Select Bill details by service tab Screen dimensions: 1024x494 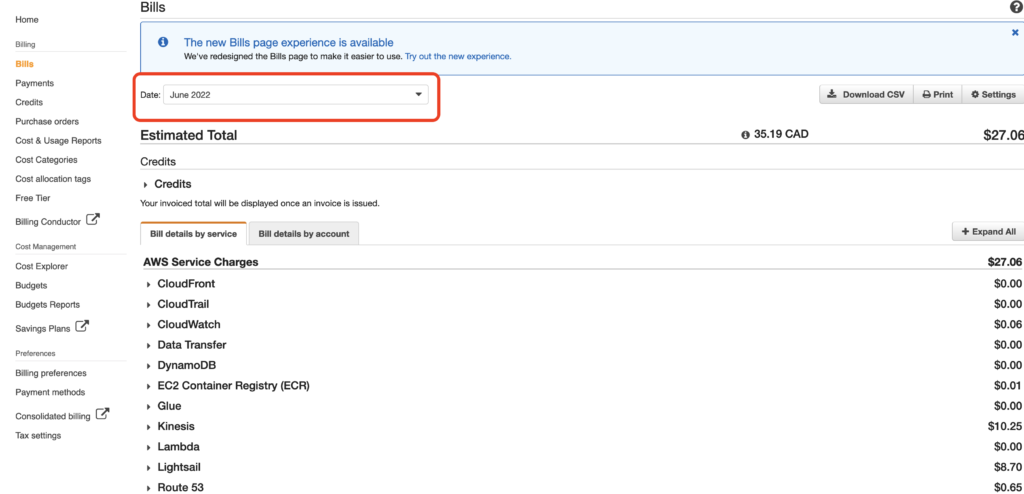[193, 234]
